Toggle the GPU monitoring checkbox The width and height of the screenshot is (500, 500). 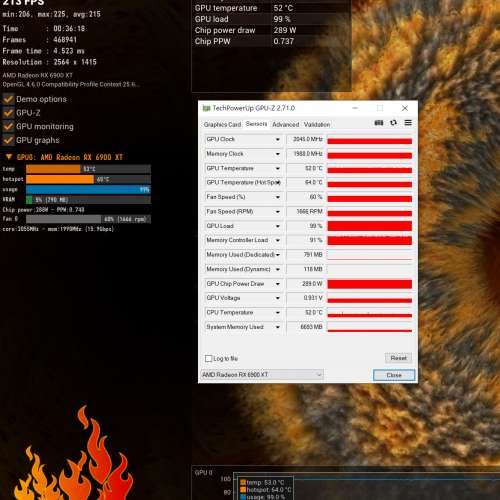tap(8, 126)
